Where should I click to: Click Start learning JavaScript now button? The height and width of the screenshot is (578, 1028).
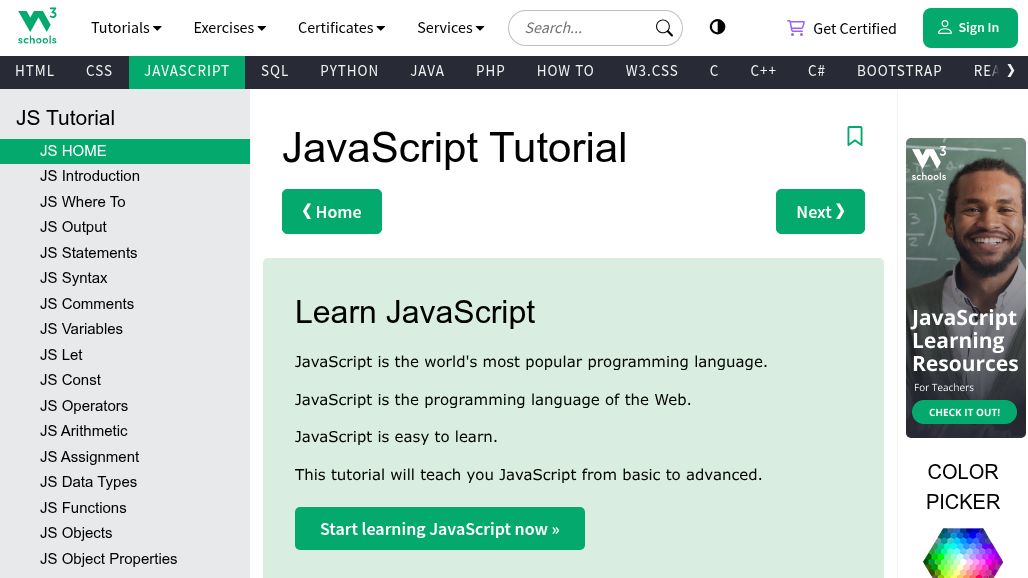[440, 529]
